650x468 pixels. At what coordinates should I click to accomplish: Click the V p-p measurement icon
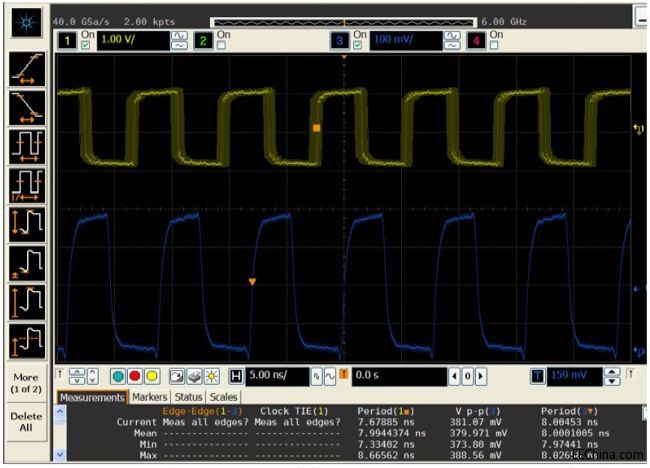click(x=27, y=225)
